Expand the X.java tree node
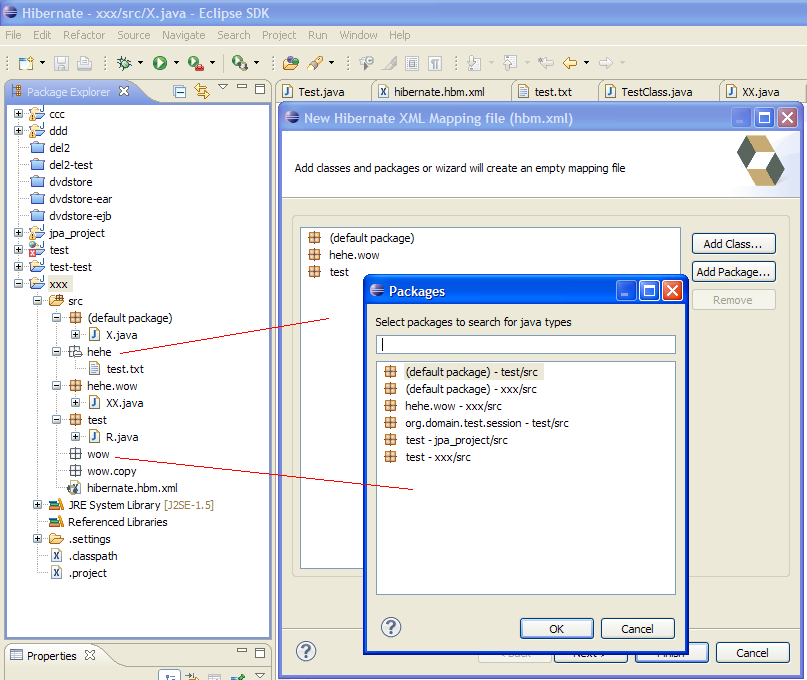Viewport: 807px width, 680px height. pyautogui.click(x=76, y=335)
